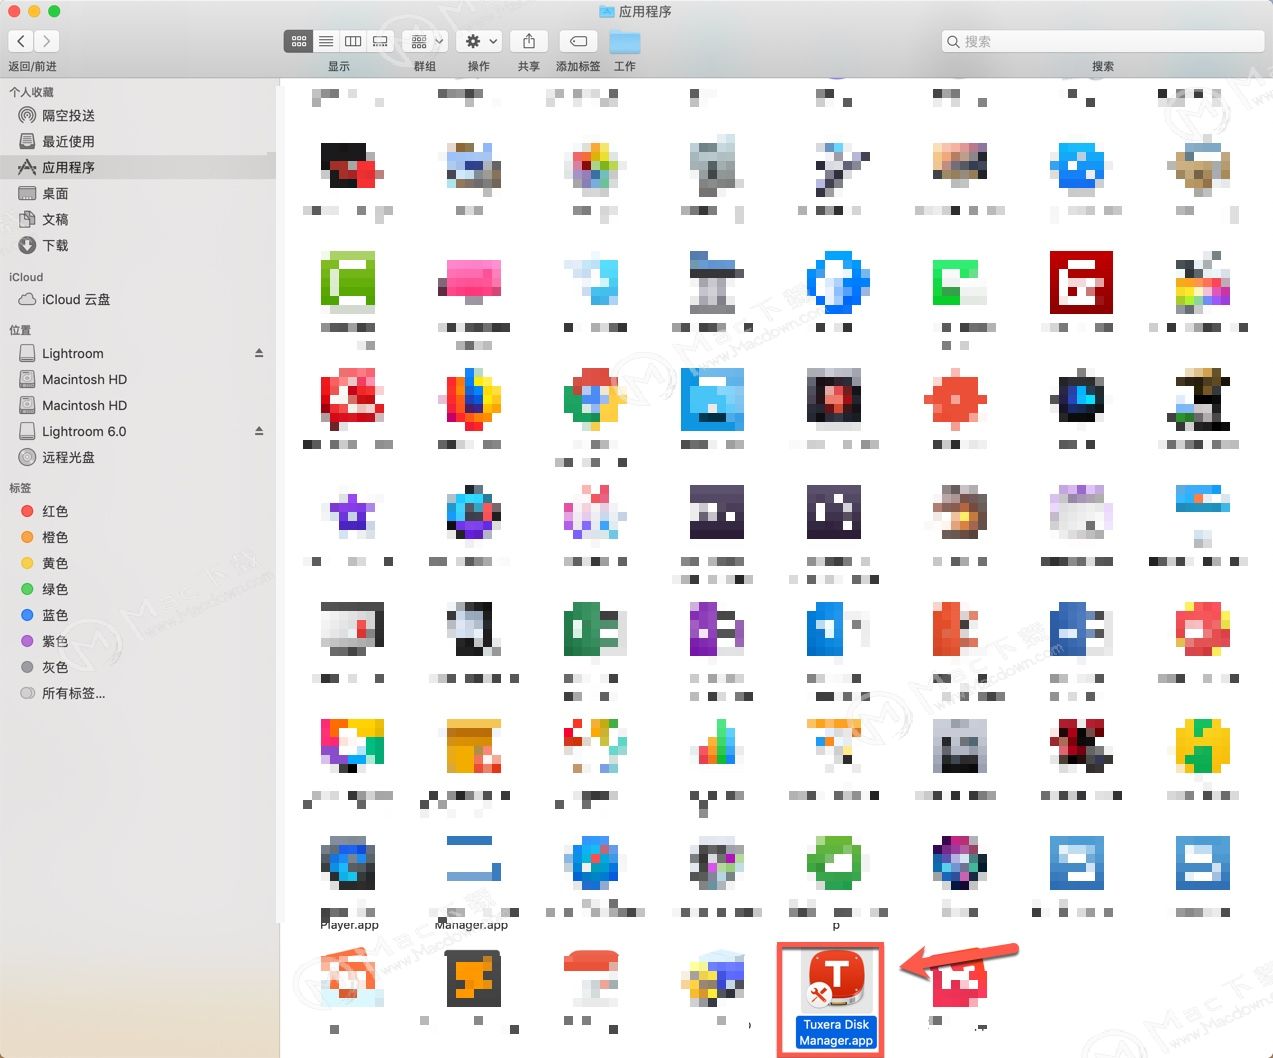Viewport: 1273px width, 1058px height.
Task: Eject the Lightroom 6.0 volume
Action: (x=259, y=431)
